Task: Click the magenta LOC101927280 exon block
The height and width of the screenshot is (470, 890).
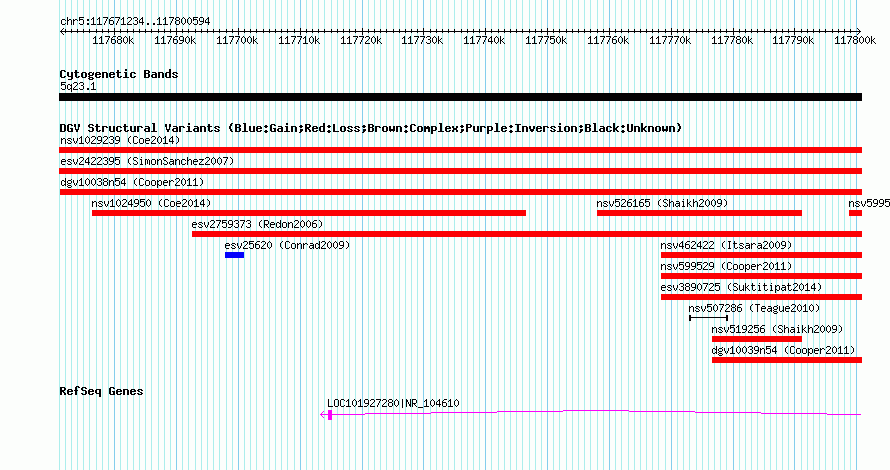Action: click(x=330, y=415)
